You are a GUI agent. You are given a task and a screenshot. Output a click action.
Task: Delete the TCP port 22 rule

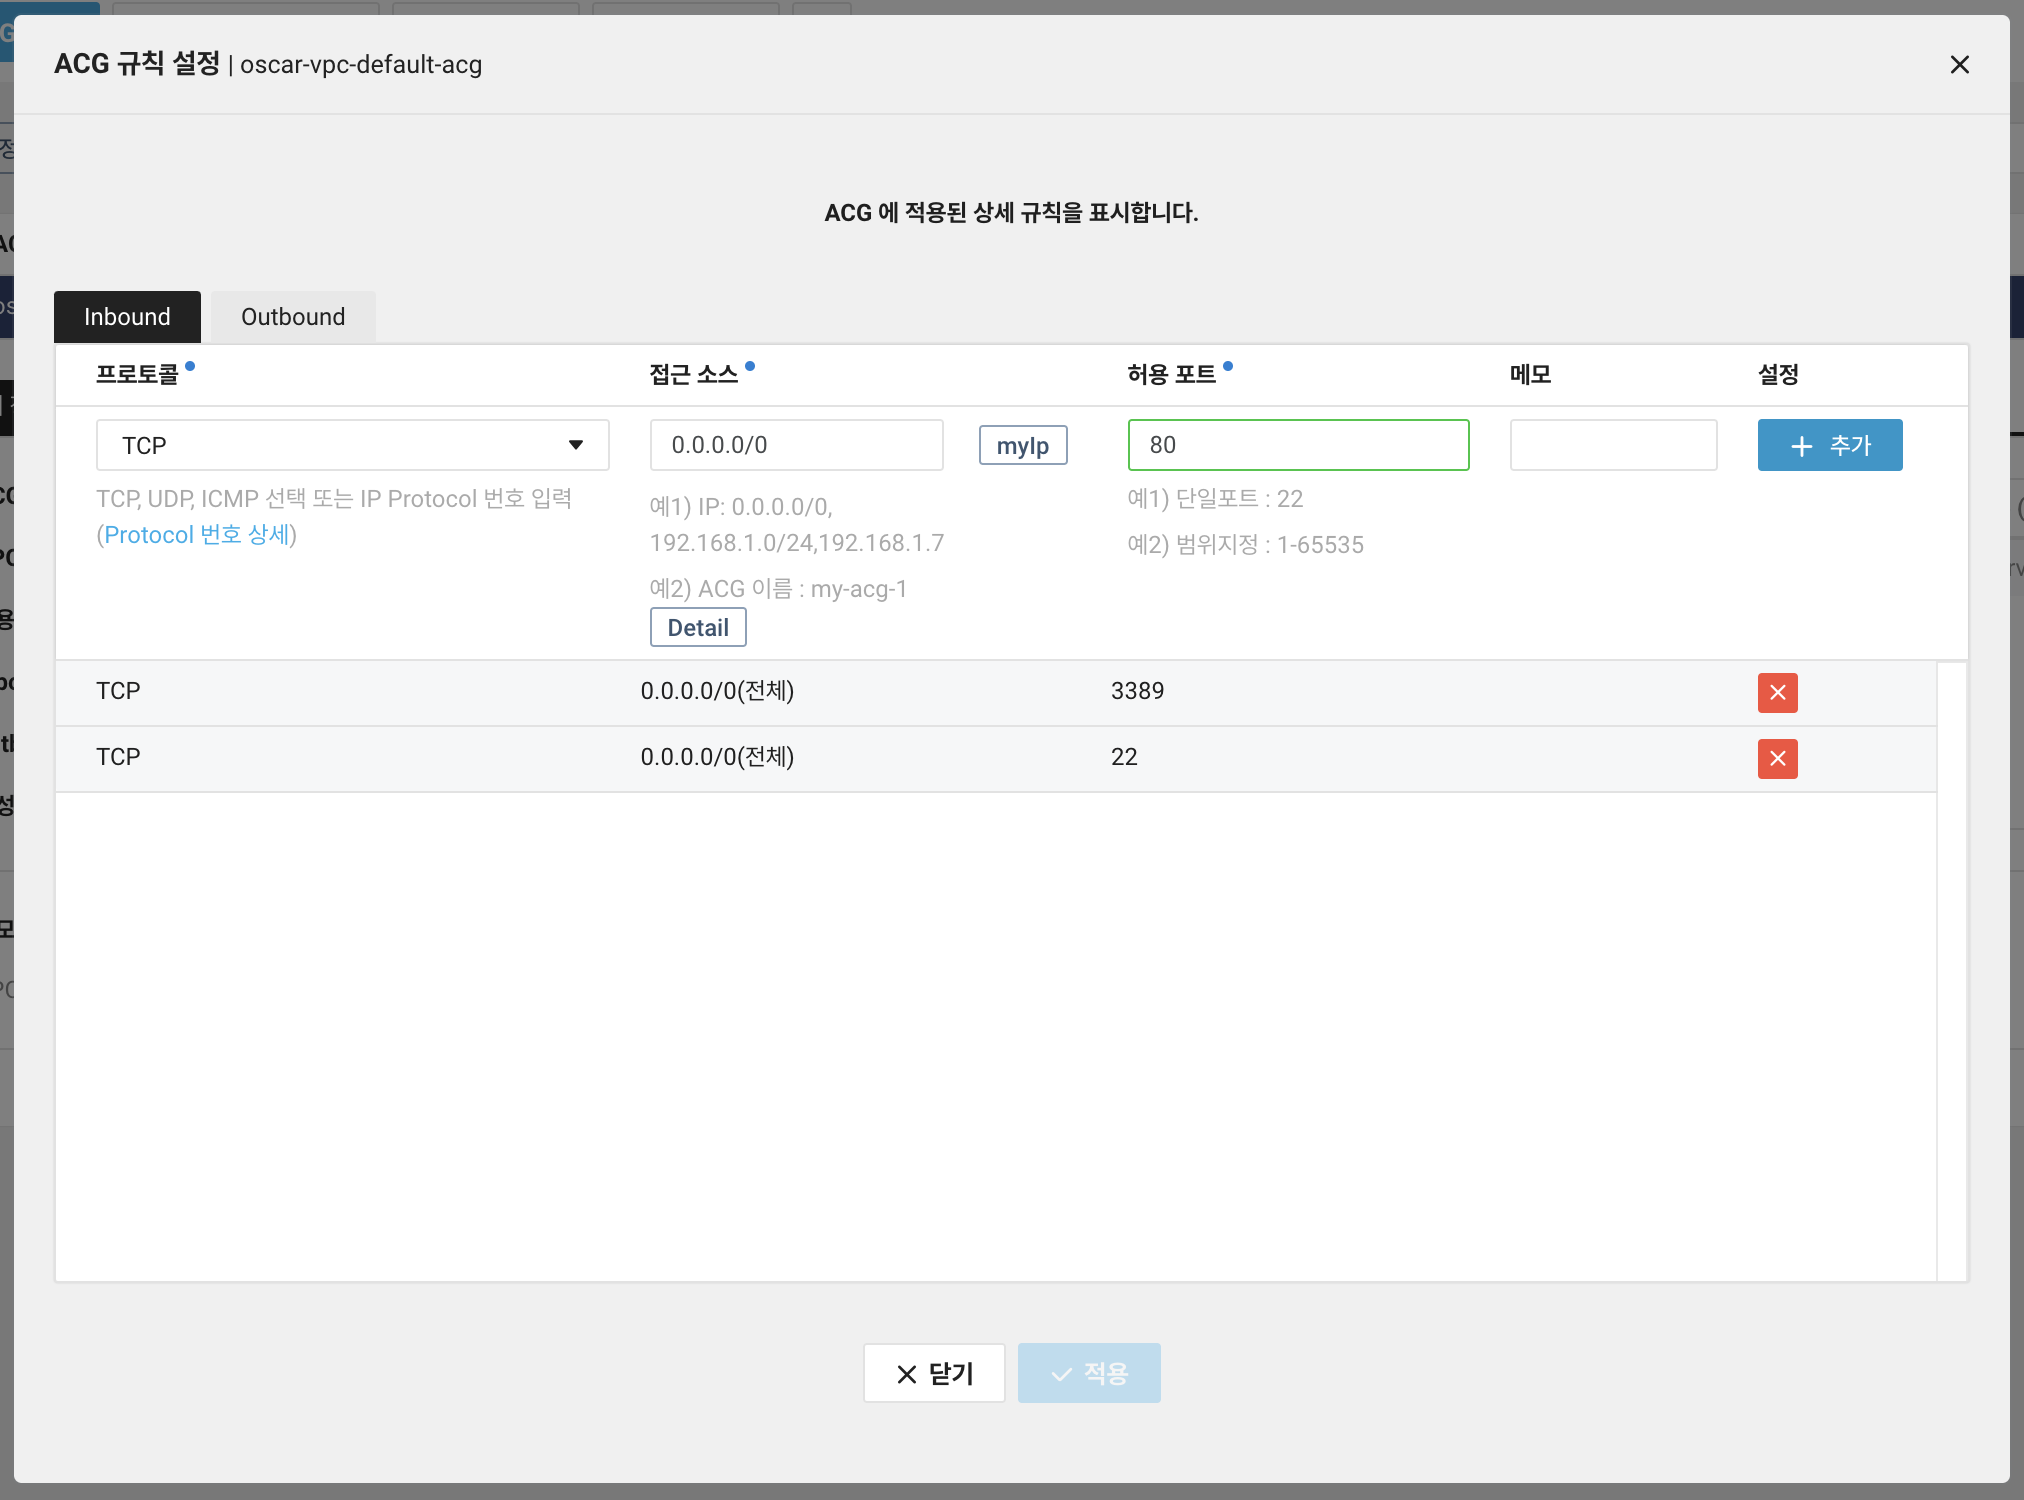pyautogui.click(x=1777, y=758)
